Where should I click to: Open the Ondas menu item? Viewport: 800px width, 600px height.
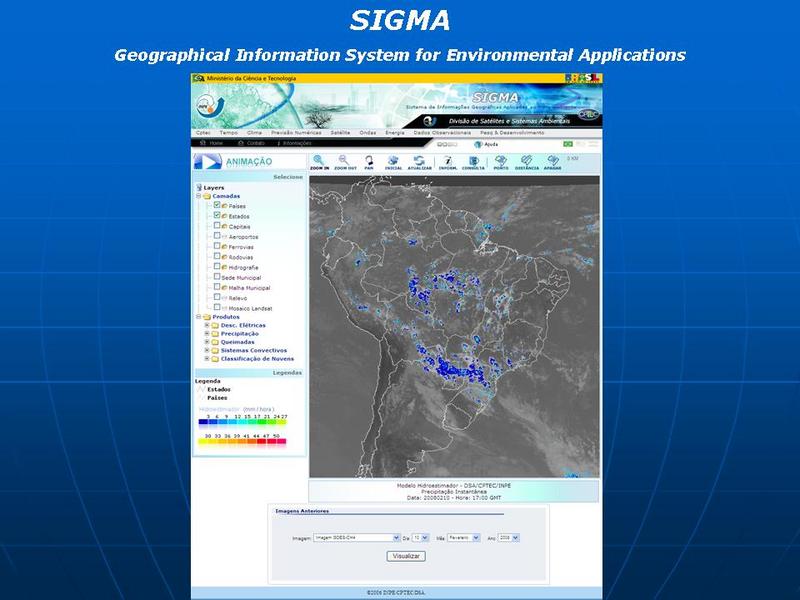tap(367, 133)
